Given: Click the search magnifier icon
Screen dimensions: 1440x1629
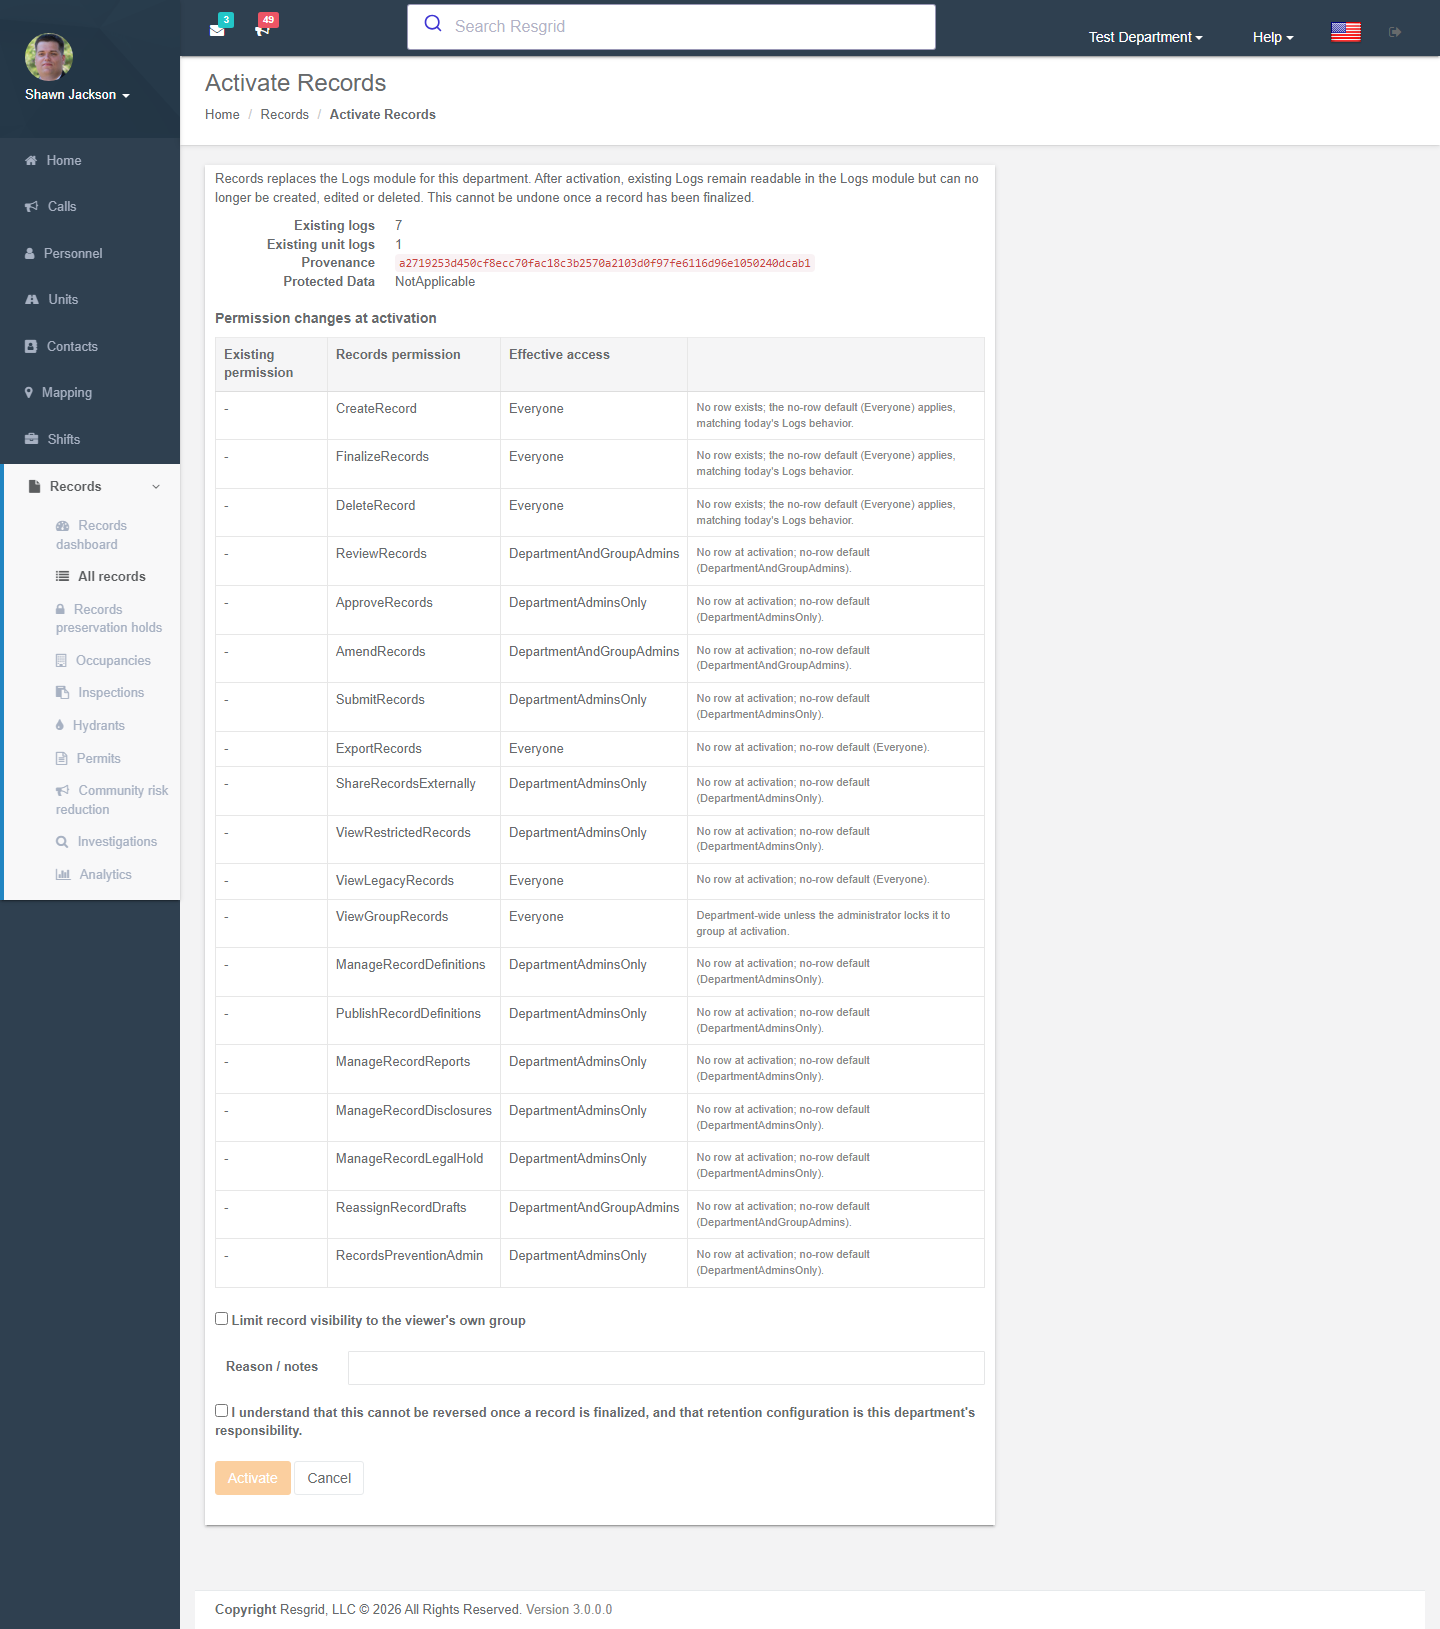Looking at the screenshot, I should (x=433, y=24).
